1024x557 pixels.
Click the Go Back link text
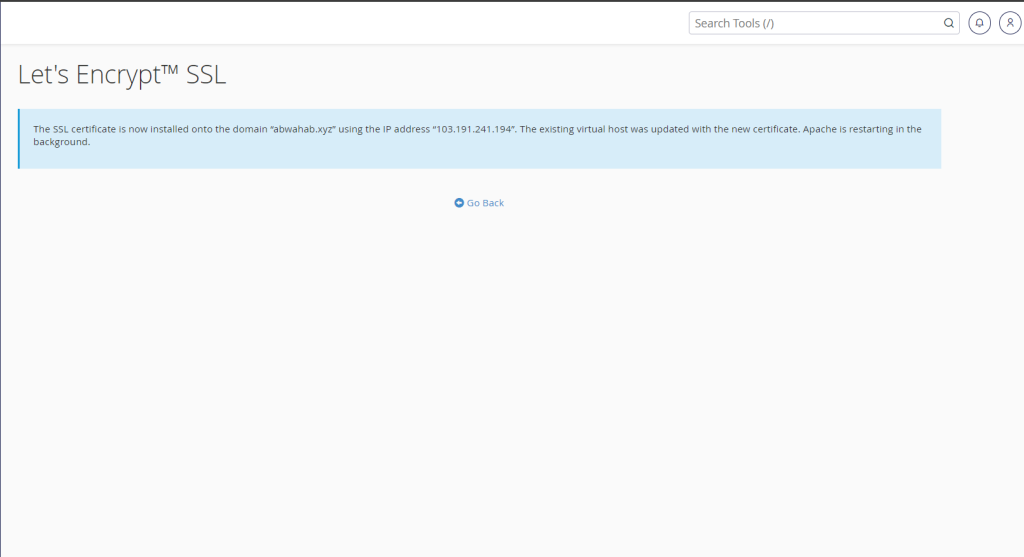click(x=485, y=203)
